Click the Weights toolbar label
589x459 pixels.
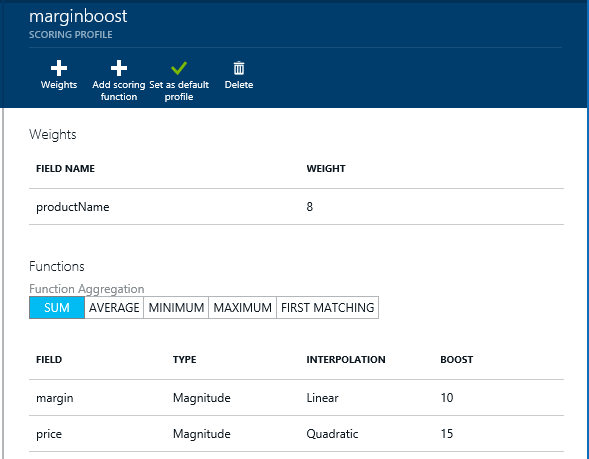59,85
